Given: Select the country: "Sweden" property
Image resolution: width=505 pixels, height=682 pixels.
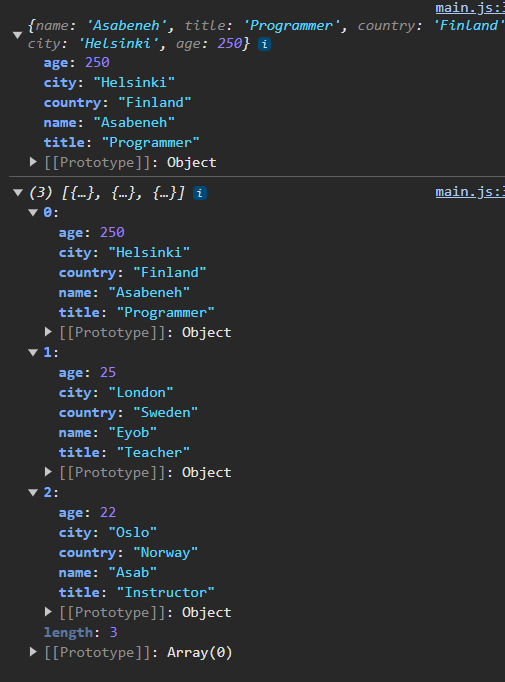Looking at the screenshot, I should (x=128, y=412).
